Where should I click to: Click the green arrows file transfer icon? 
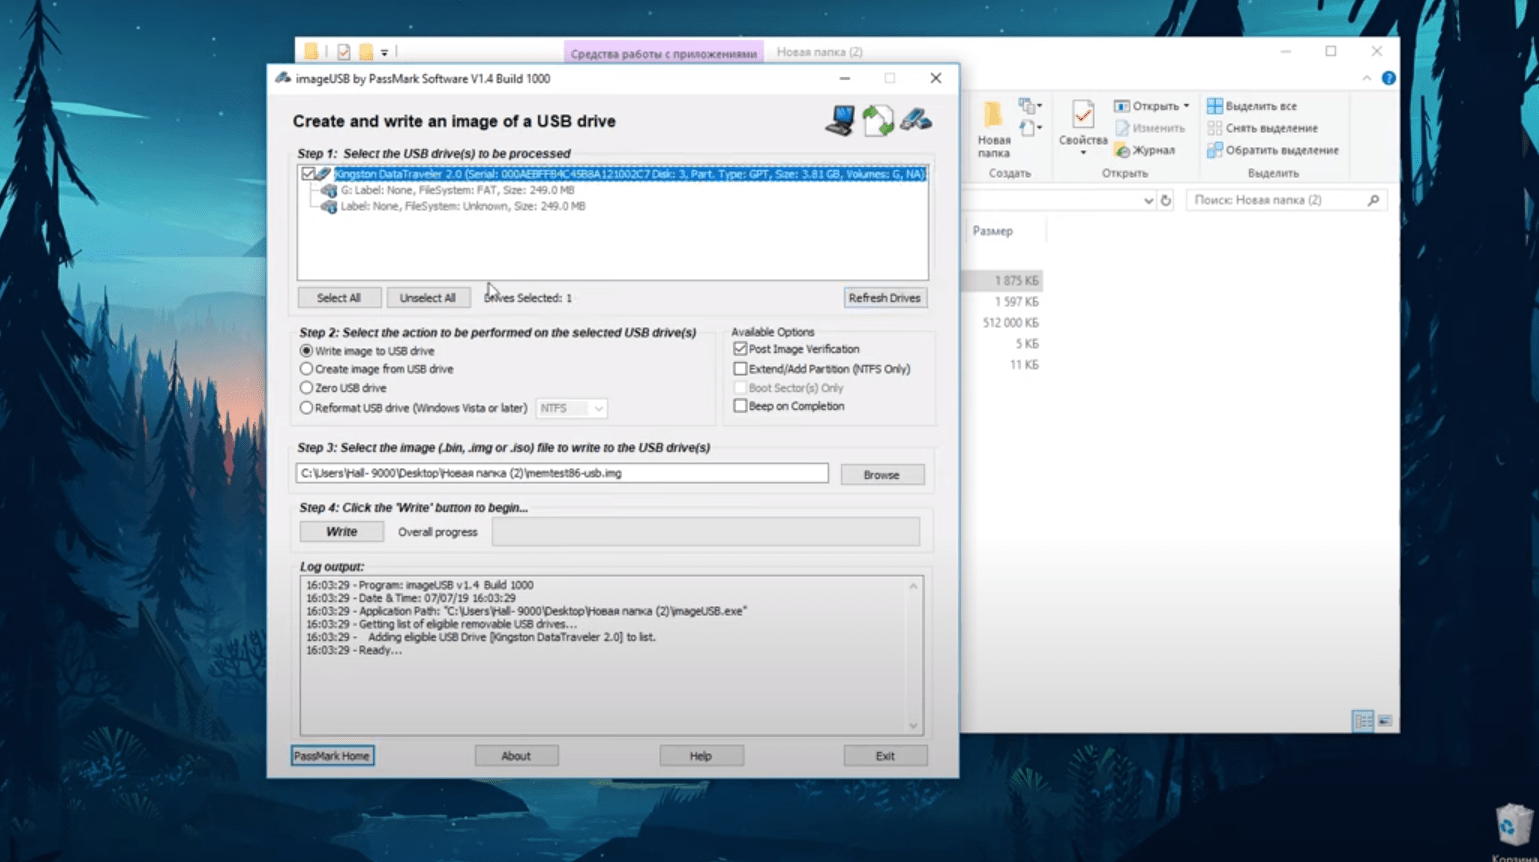click(877, 121)
